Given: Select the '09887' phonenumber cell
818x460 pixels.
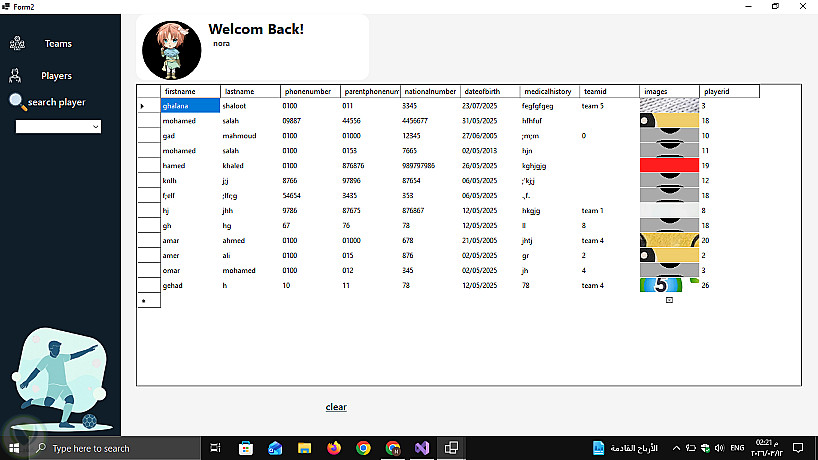Looking at the screenshot, I should (310, 121).
